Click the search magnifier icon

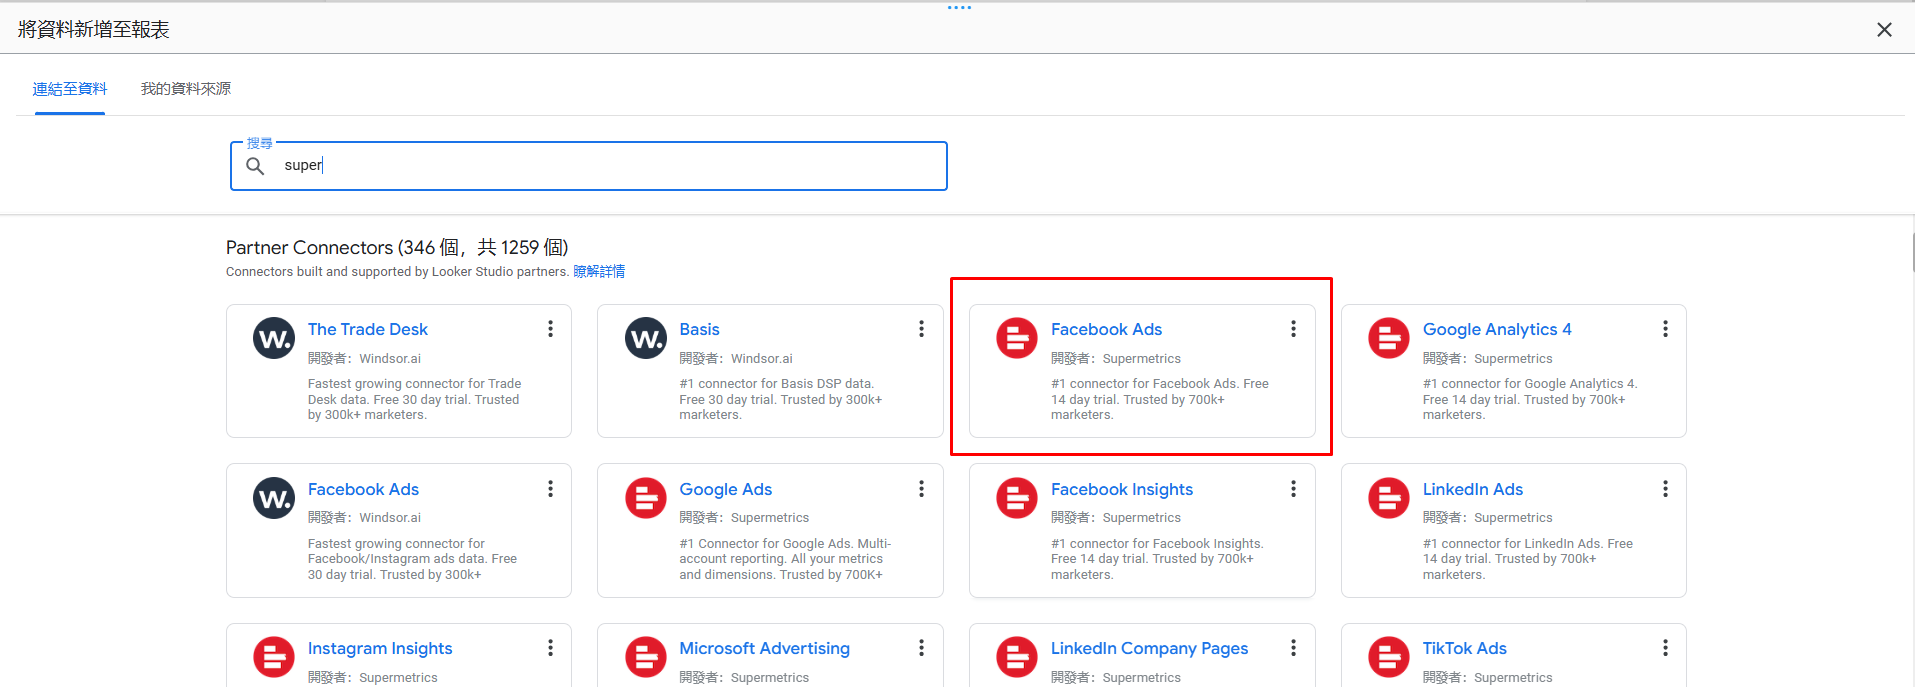click(x=256, y=166)
